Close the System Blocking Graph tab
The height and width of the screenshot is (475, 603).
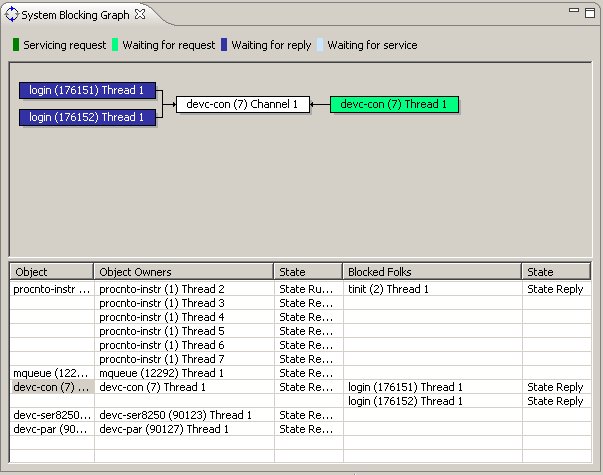(141, 14)
